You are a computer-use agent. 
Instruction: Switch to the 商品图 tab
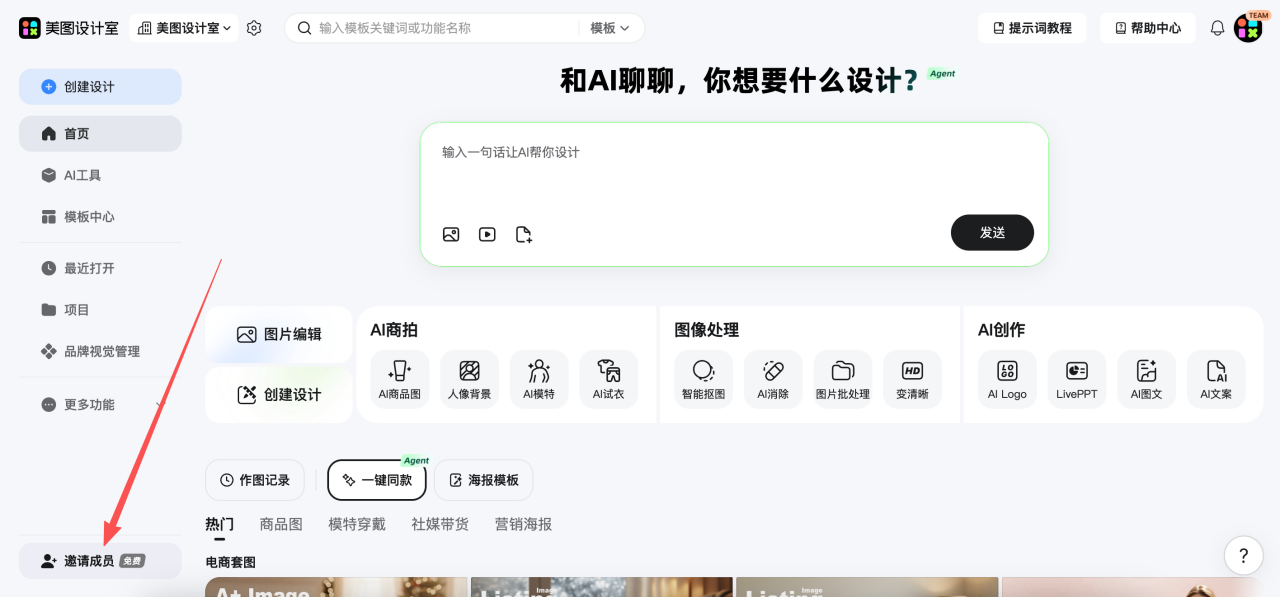(x=281, y=524)
